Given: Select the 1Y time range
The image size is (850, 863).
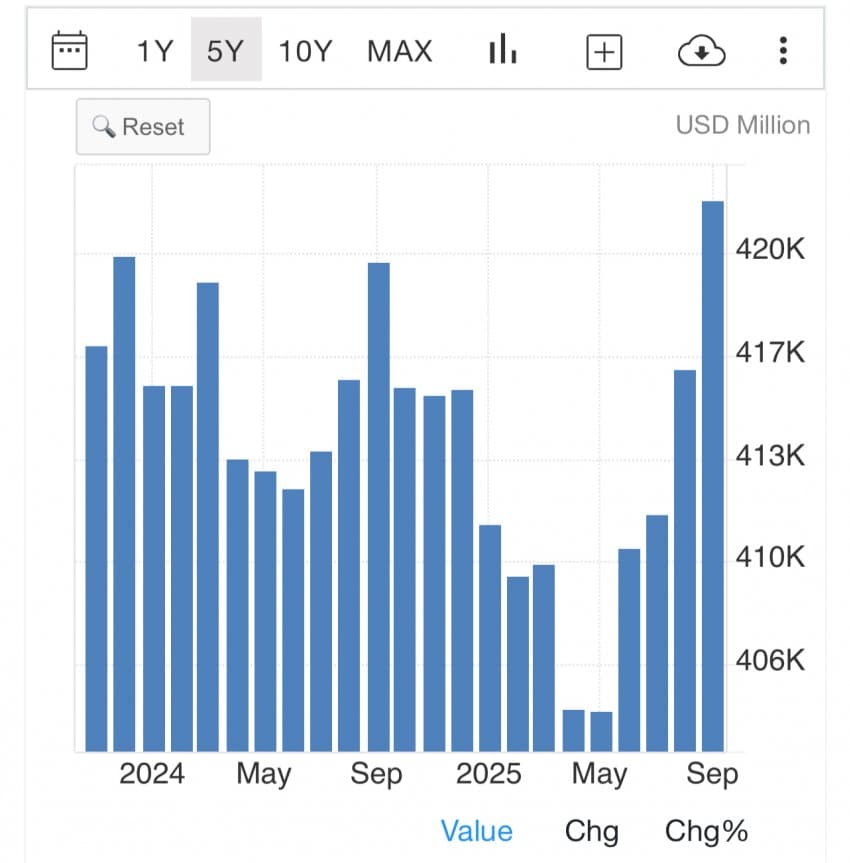Looking at the screenshot, I should tap(155, 50).
